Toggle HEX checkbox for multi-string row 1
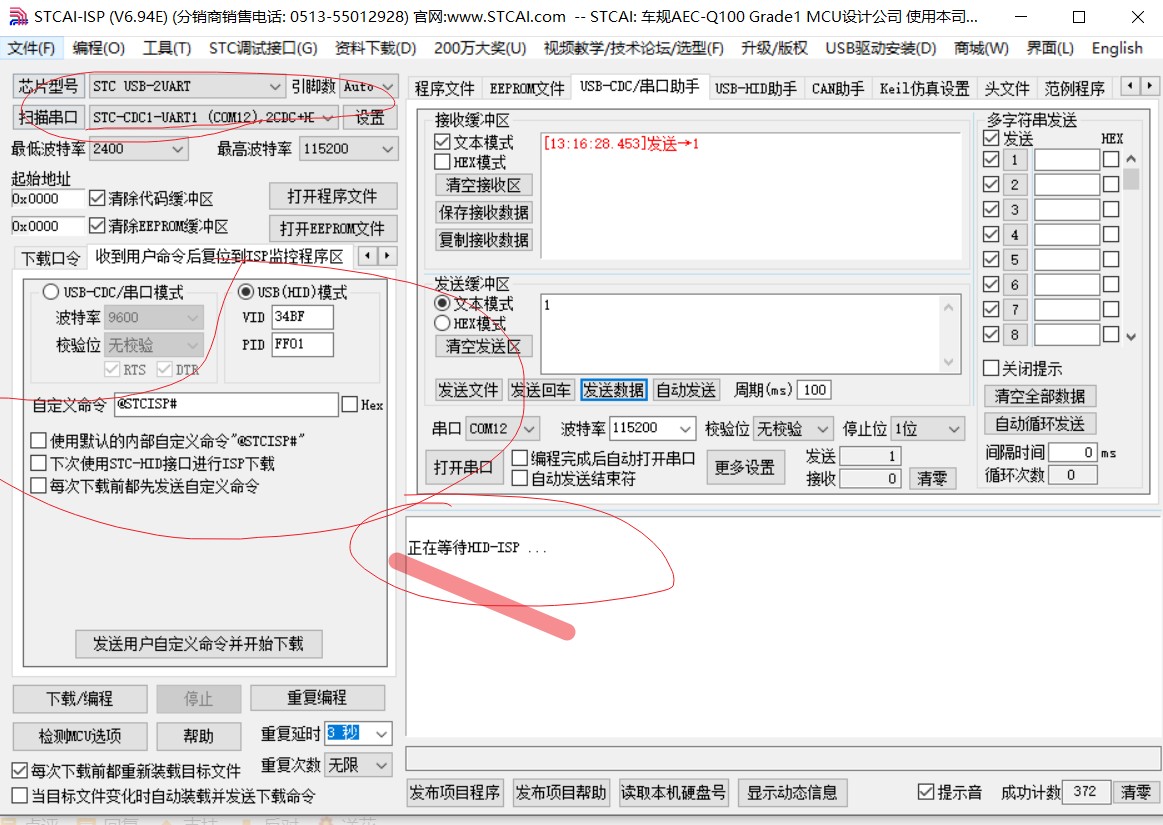1163x825 pixels. [x=1110, y=159]
